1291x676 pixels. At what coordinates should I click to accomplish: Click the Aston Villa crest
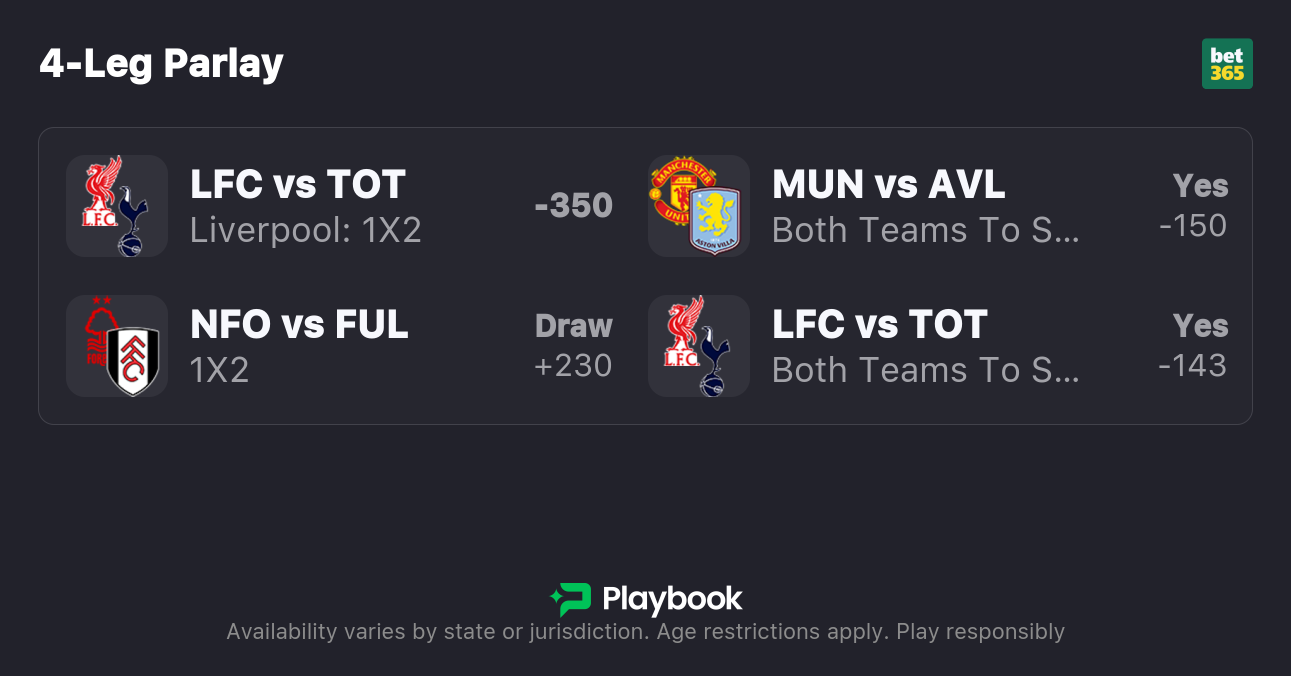(x=715, y=220)
